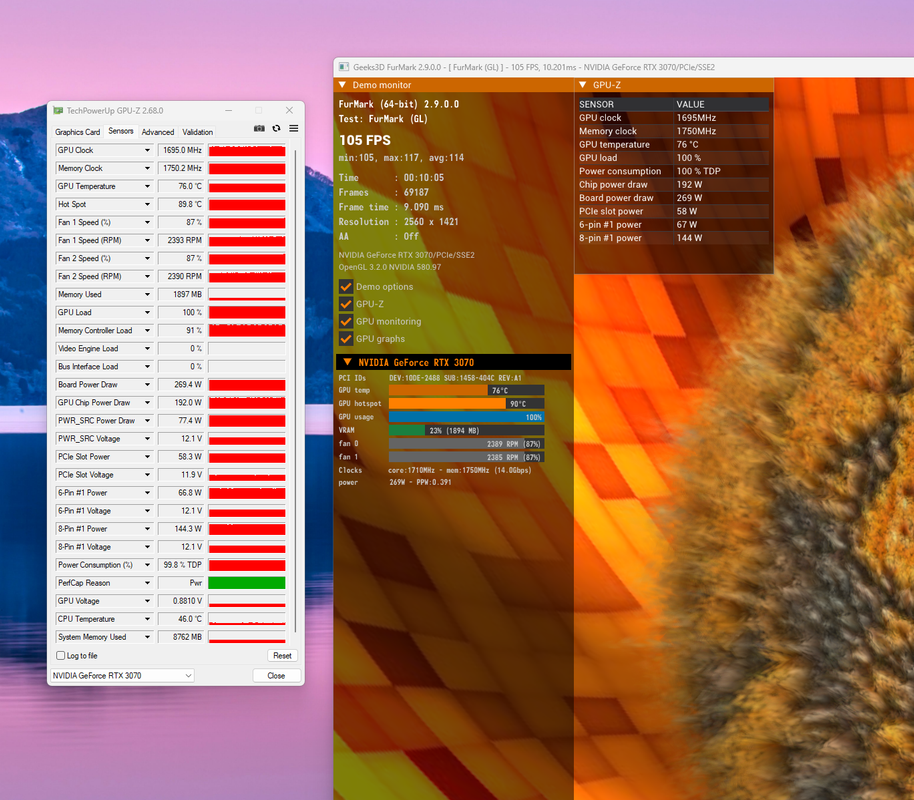Image resolution: width=914 pixels, height=800 pixels.
Task: Click the 99.8 % TDP value field
Action: tap(181, 565)
